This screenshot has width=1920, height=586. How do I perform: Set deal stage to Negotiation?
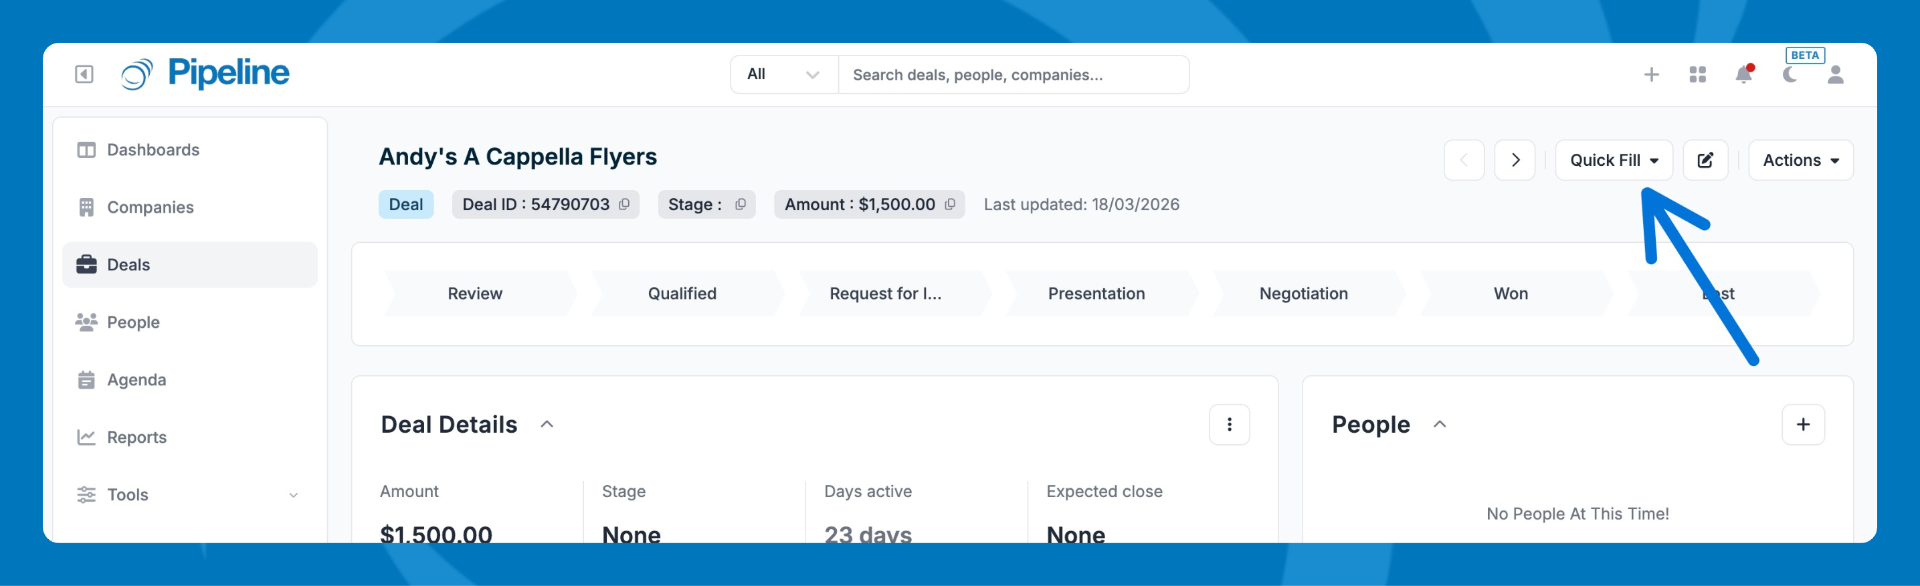pos(1303,294)
